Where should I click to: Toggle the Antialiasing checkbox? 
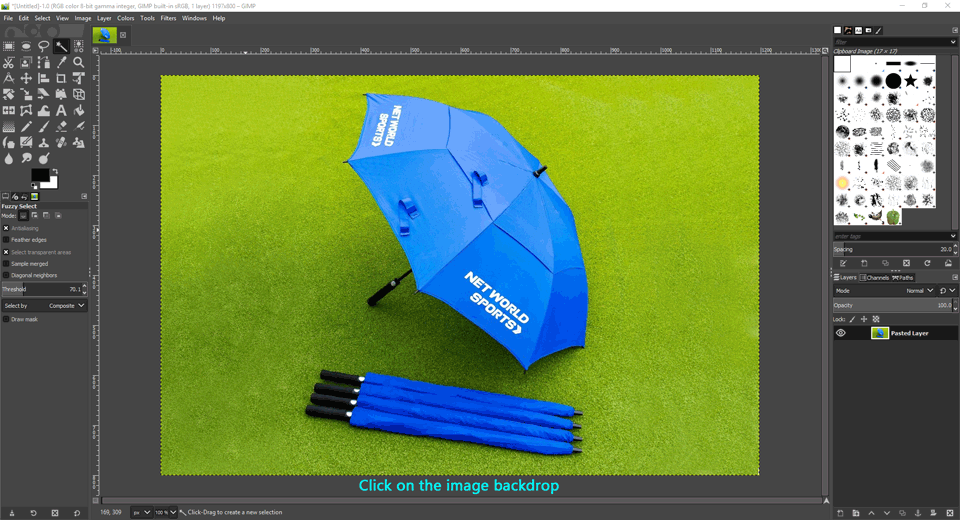[6, 228]
